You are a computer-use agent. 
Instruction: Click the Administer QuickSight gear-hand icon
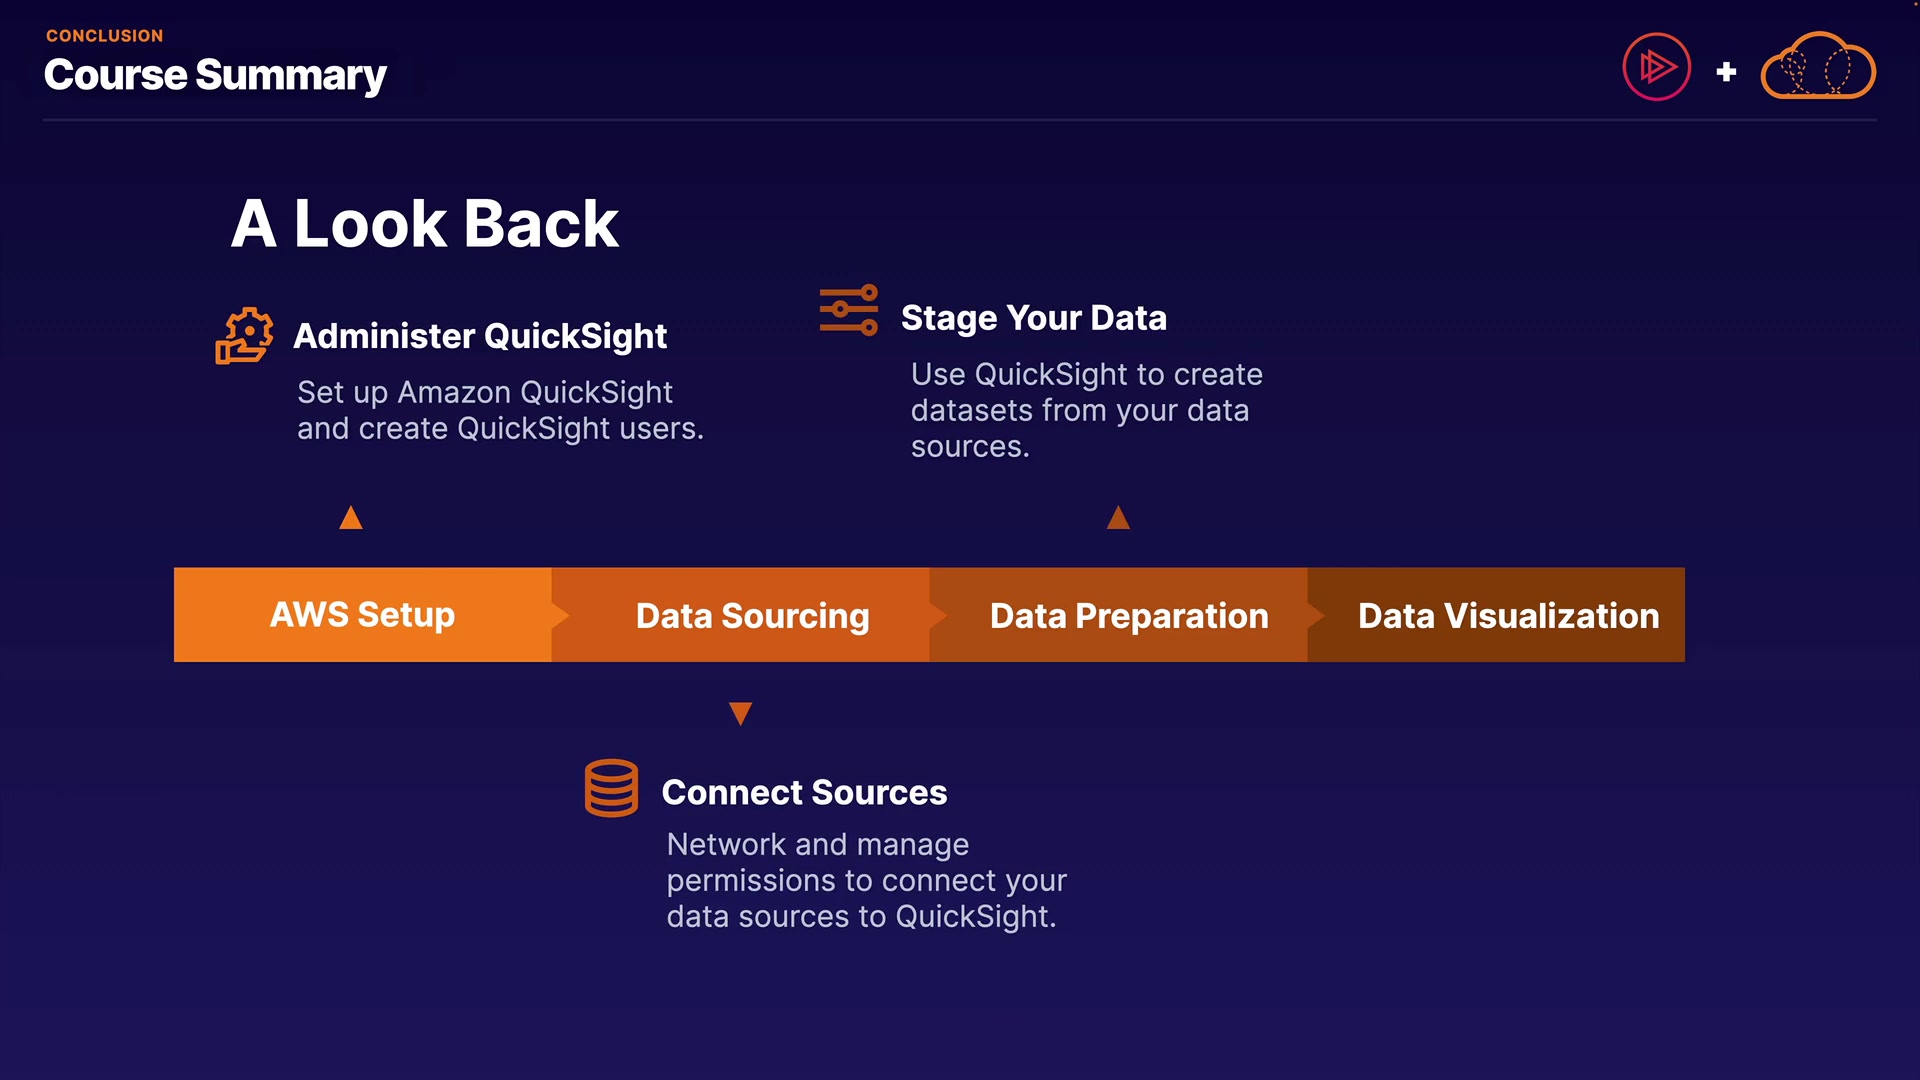[244, 336]
